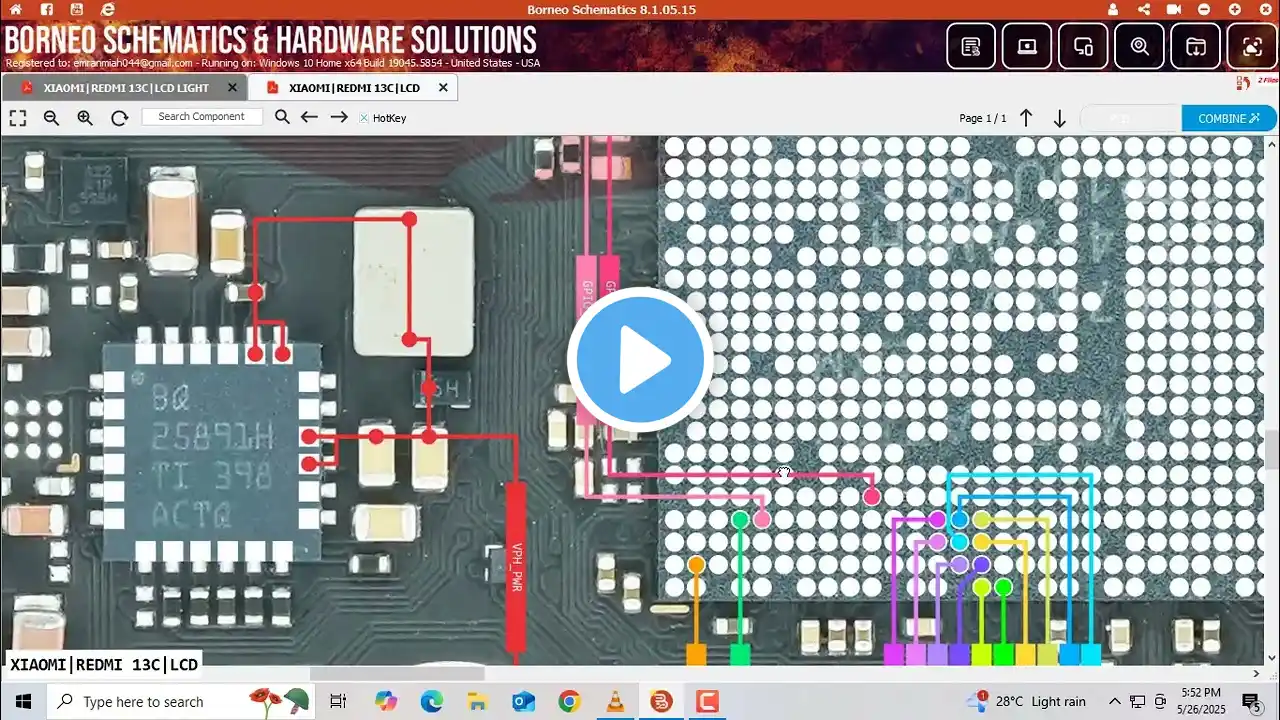
Task: Go back with the left arrow
Action: coord(310,117)
